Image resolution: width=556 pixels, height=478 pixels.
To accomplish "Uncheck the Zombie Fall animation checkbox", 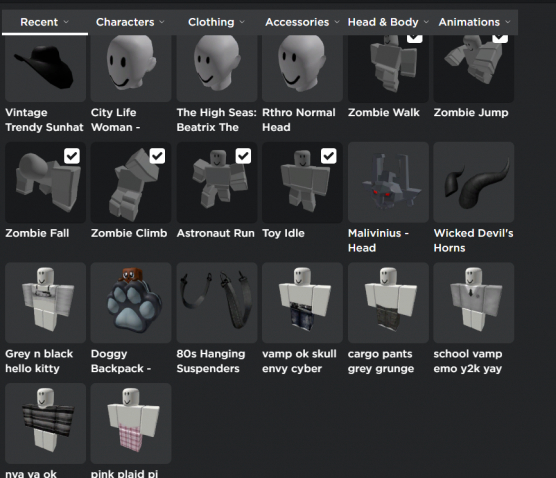I will click(x=72, y=156).
